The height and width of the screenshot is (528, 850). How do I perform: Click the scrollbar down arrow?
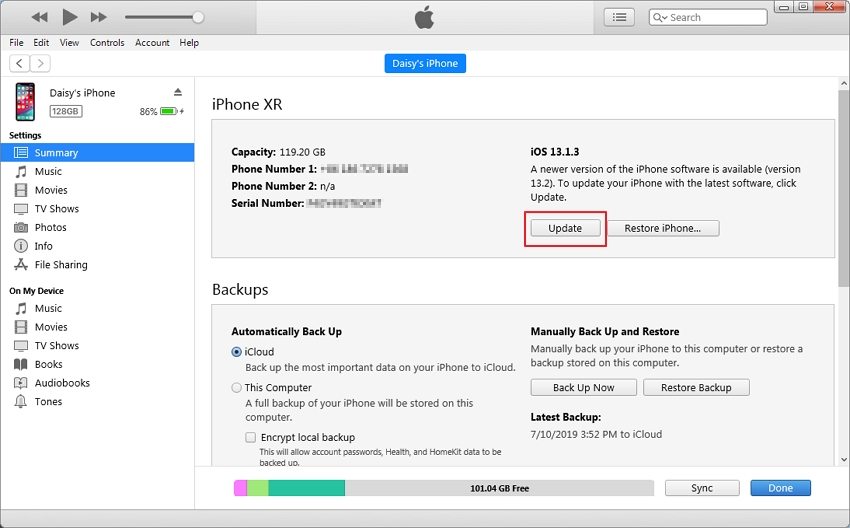(x=843, y=460)
